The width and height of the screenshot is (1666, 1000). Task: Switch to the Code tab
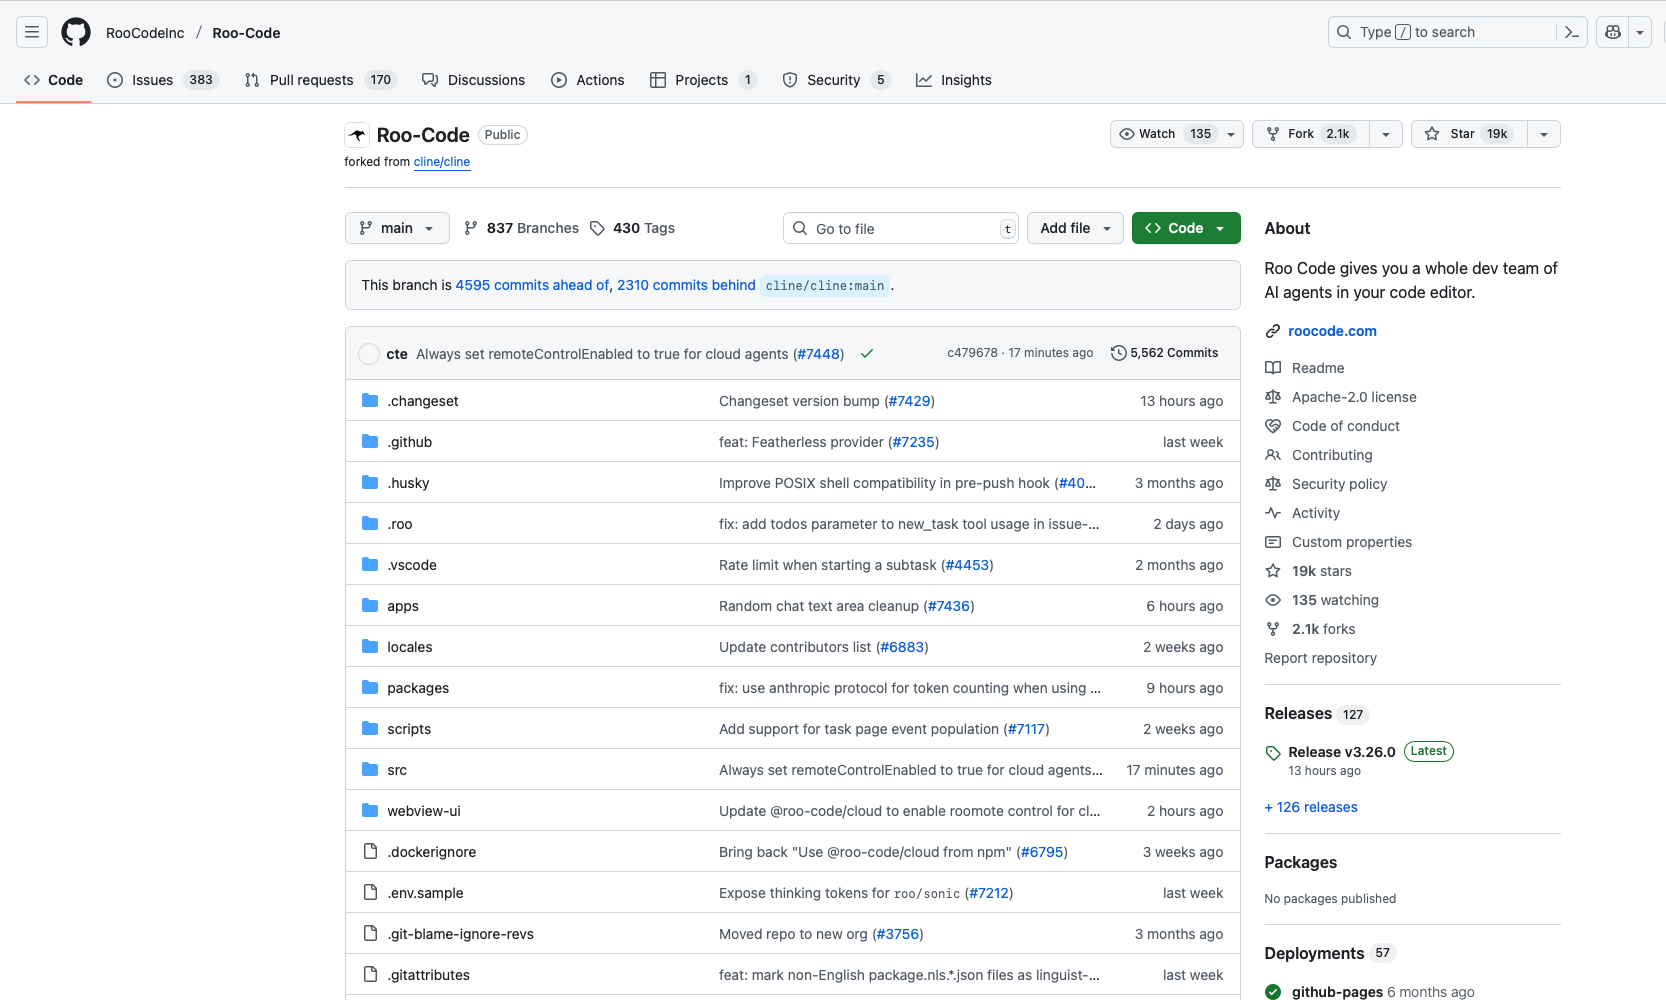[x=54, y=80]
